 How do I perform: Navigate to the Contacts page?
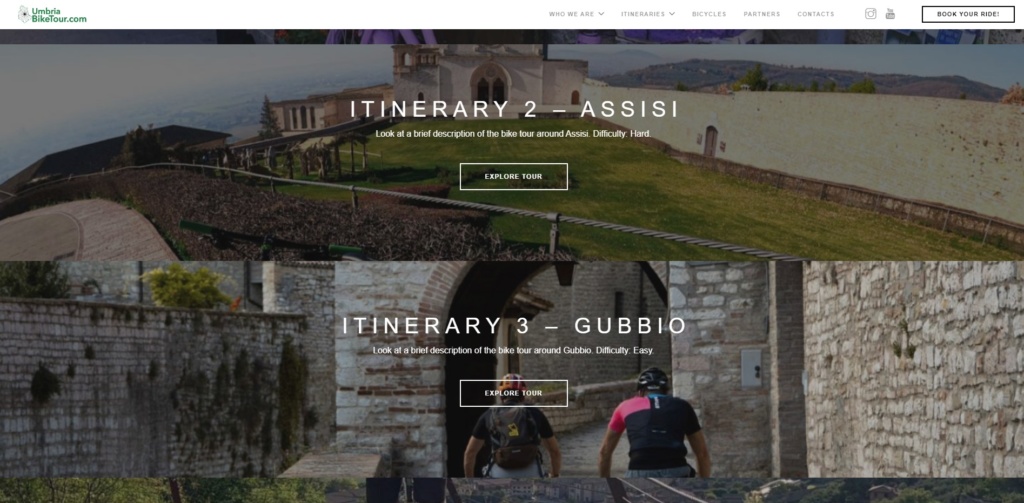[x=816, y=14]
